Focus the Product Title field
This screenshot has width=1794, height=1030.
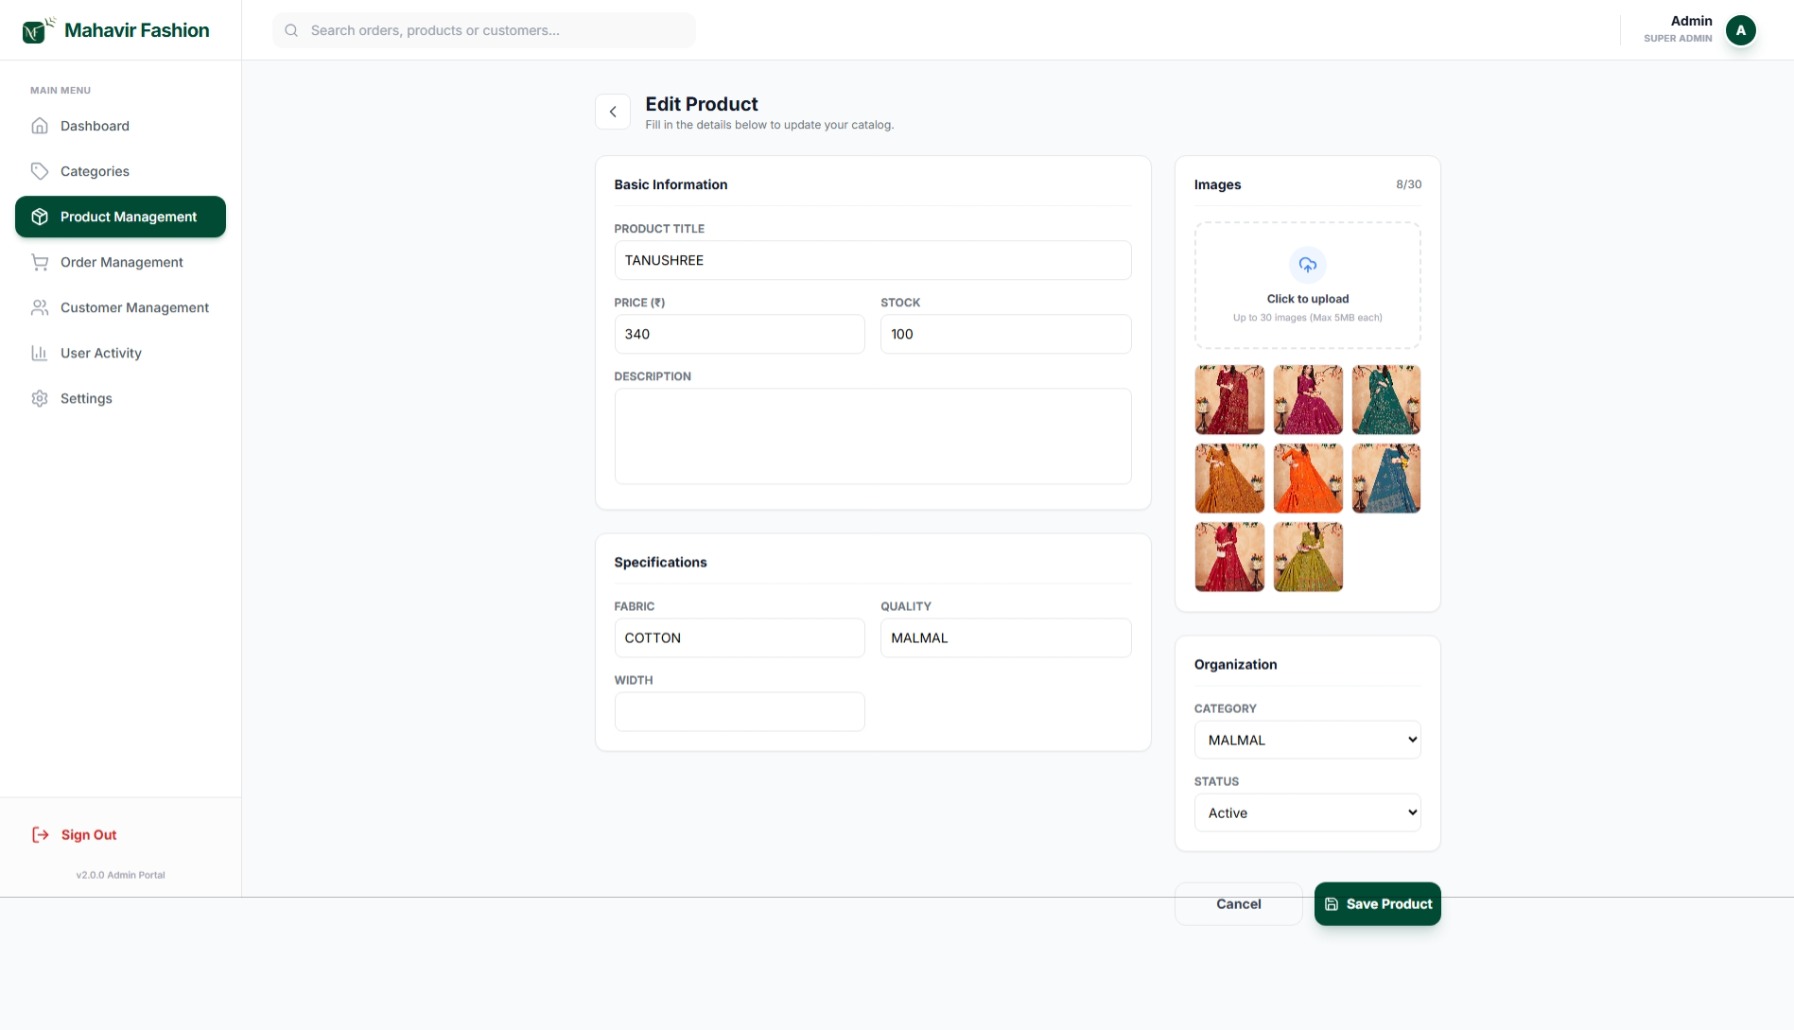[x=872, y=260]
